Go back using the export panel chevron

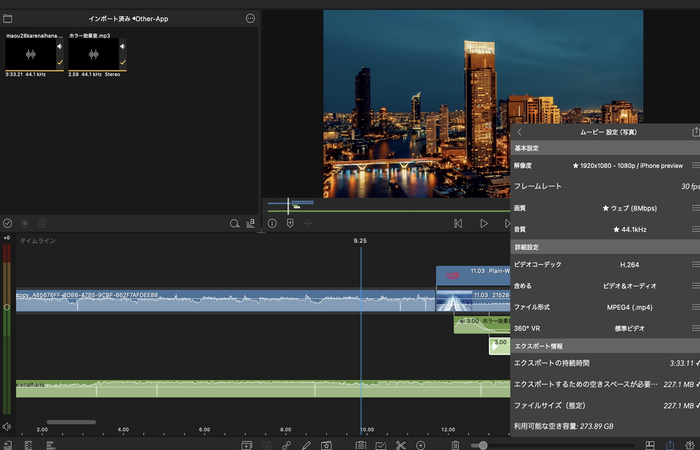pos(519,131)
